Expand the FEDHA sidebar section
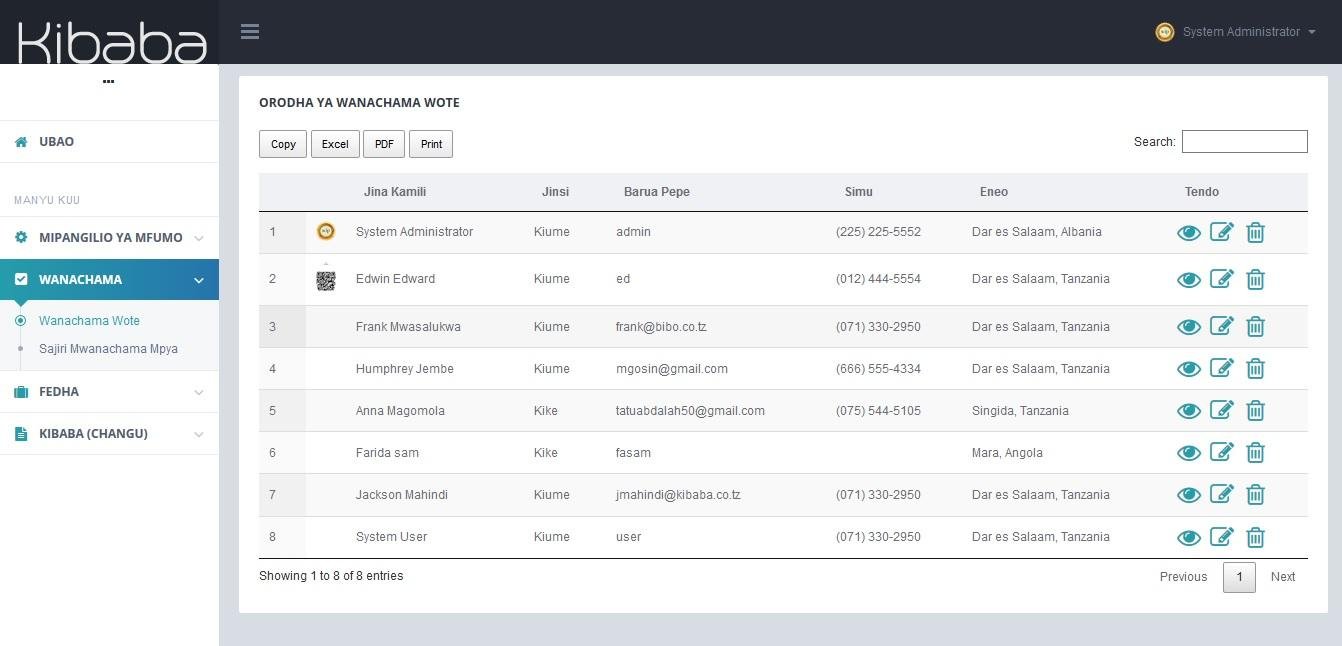The width and height of the screenshot is (1342, 646). point(59,391)
